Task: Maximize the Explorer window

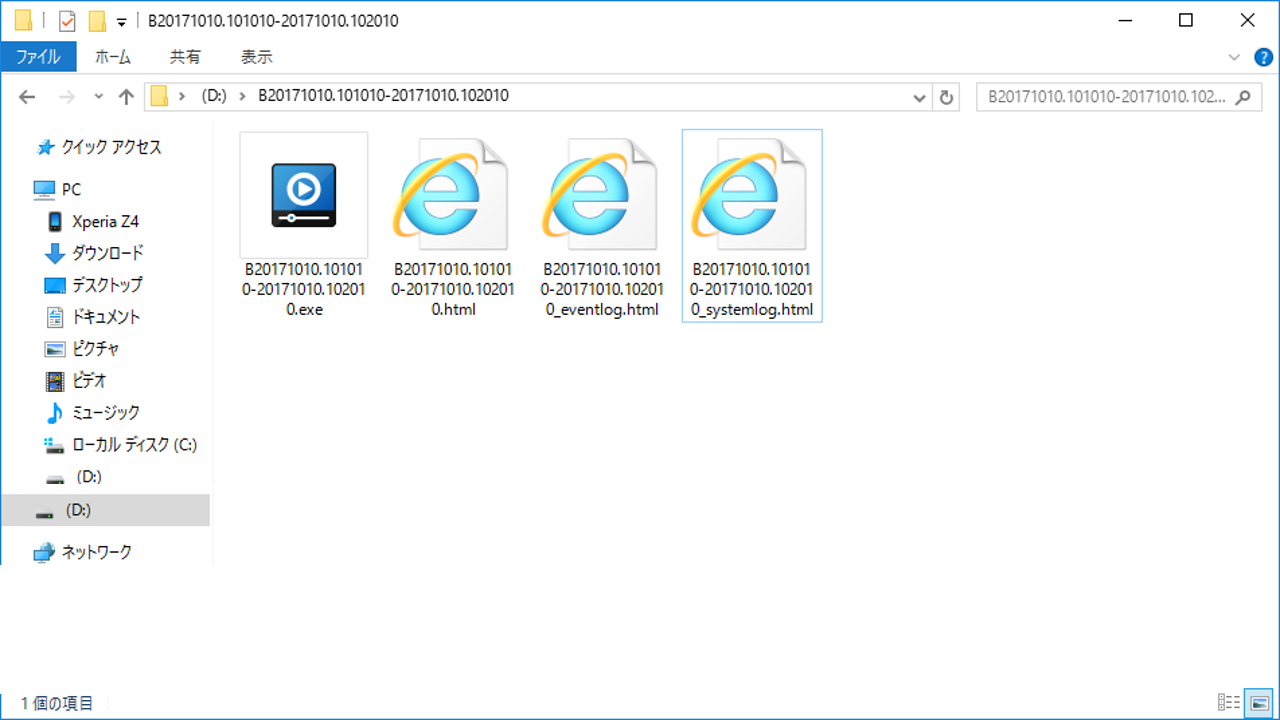Action: coord(1186,20)
